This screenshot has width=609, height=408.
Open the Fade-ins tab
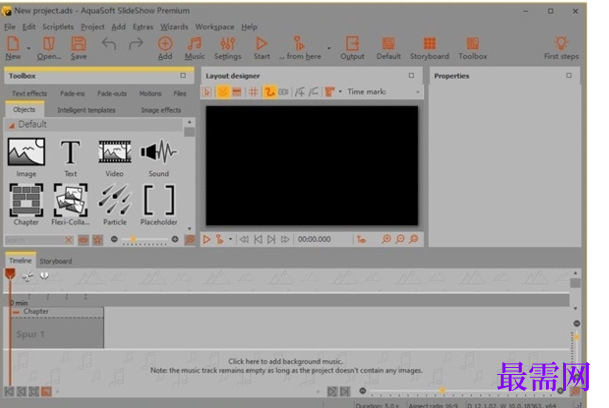pyautogui.click(x=72, y=94)
